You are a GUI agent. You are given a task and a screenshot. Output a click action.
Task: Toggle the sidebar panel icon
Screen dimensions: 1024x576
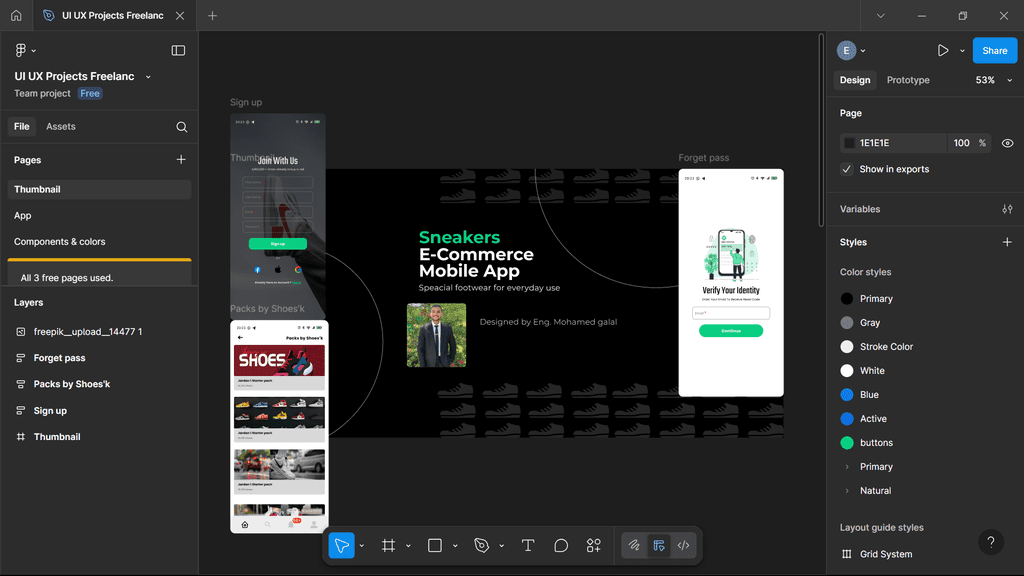point(178,50)
